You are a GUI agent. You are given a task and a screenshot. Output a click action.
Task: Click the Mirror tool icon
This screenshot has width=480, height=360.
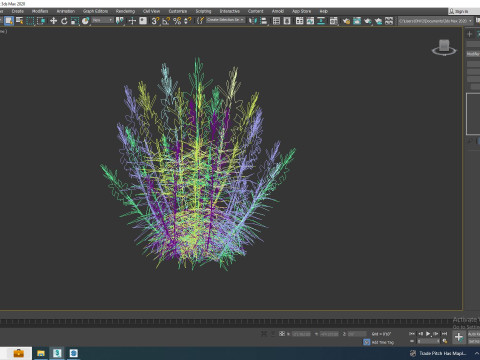point(253,21)
